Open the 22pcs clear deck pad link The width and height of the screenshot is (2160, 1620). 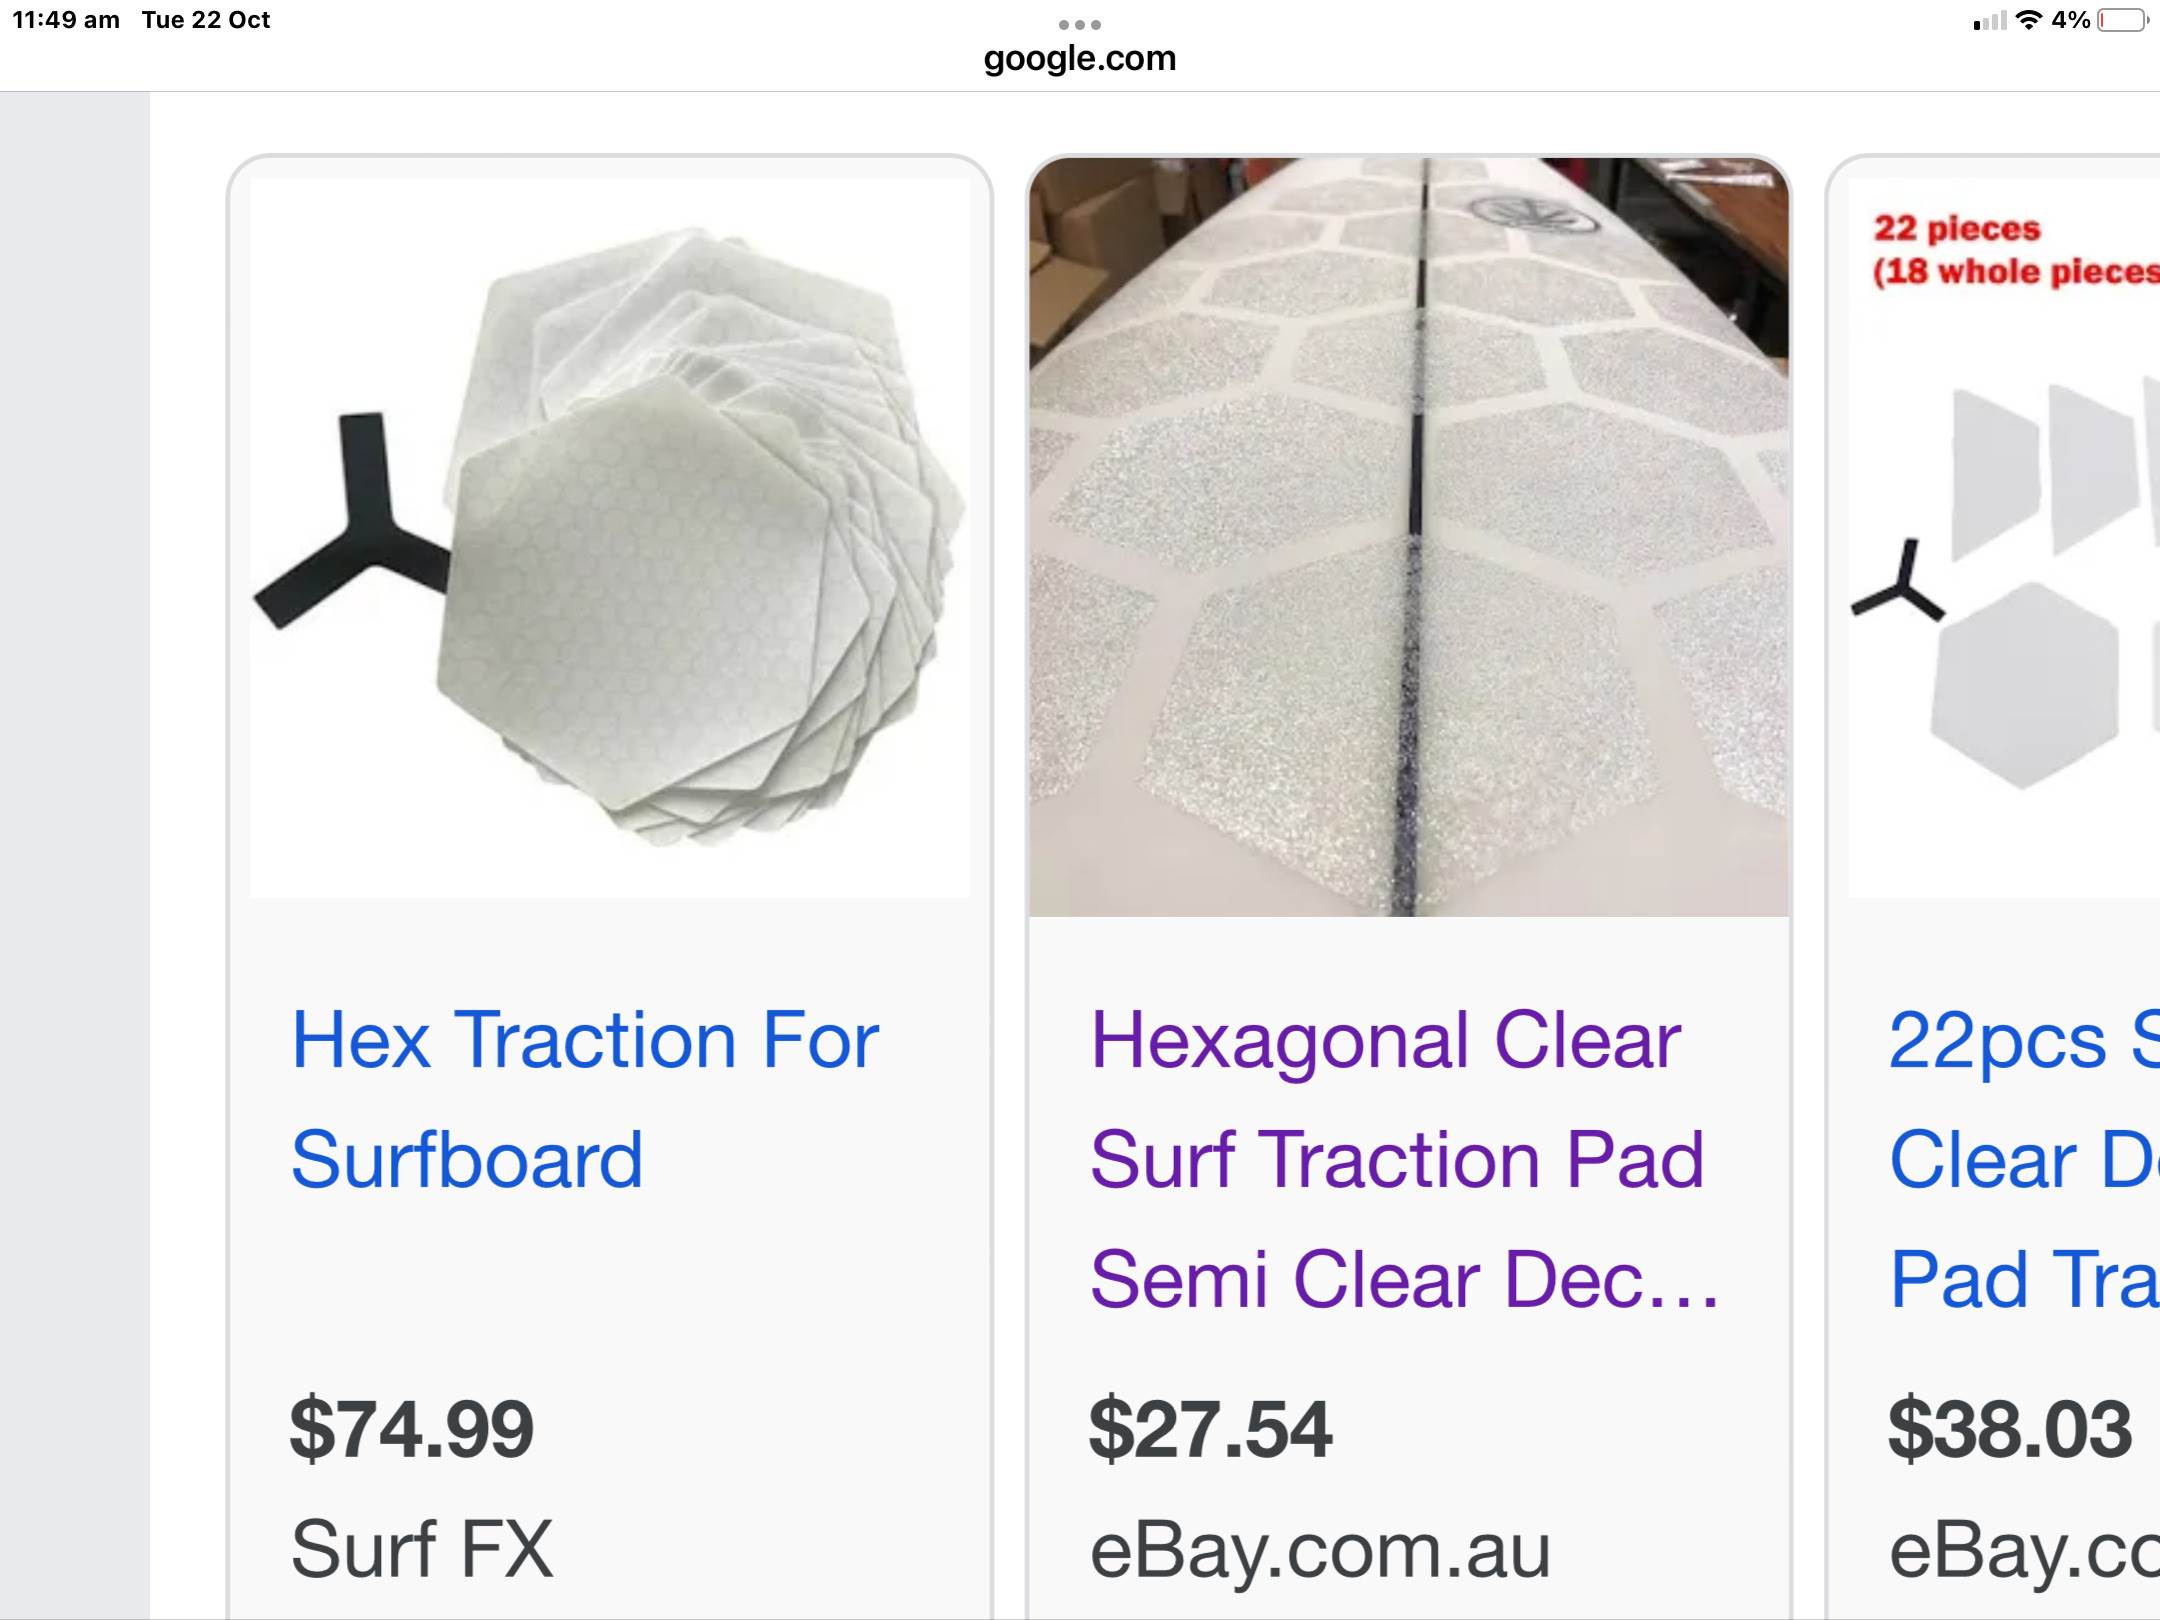2024,1159
